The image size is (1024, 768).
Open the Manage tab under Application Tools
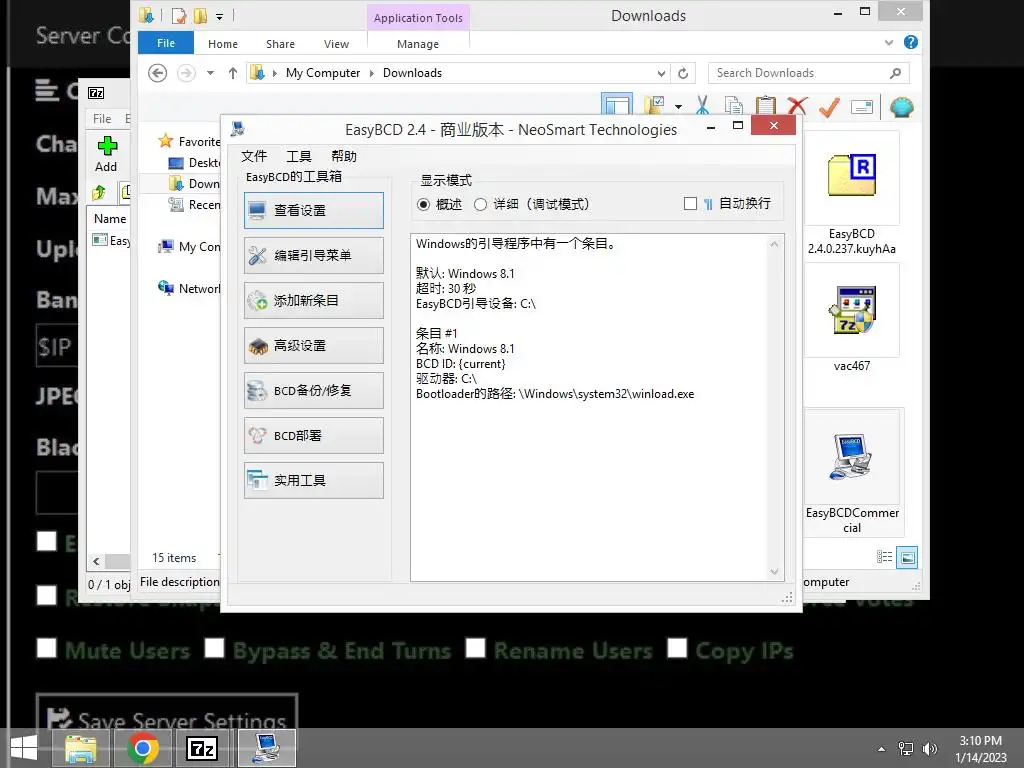coord(418,44)
